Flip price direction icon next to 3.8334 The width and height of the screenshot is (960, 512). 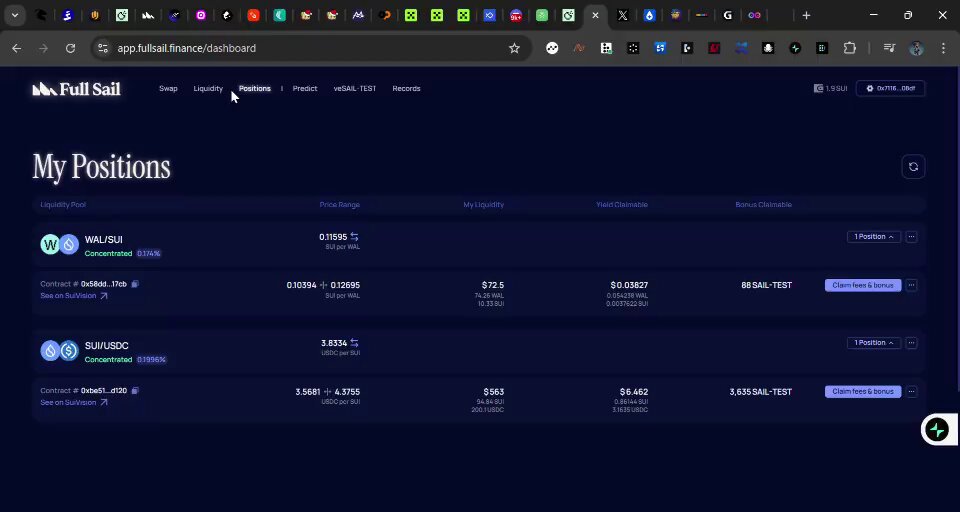pyautogui.click(x=354, y=343)
